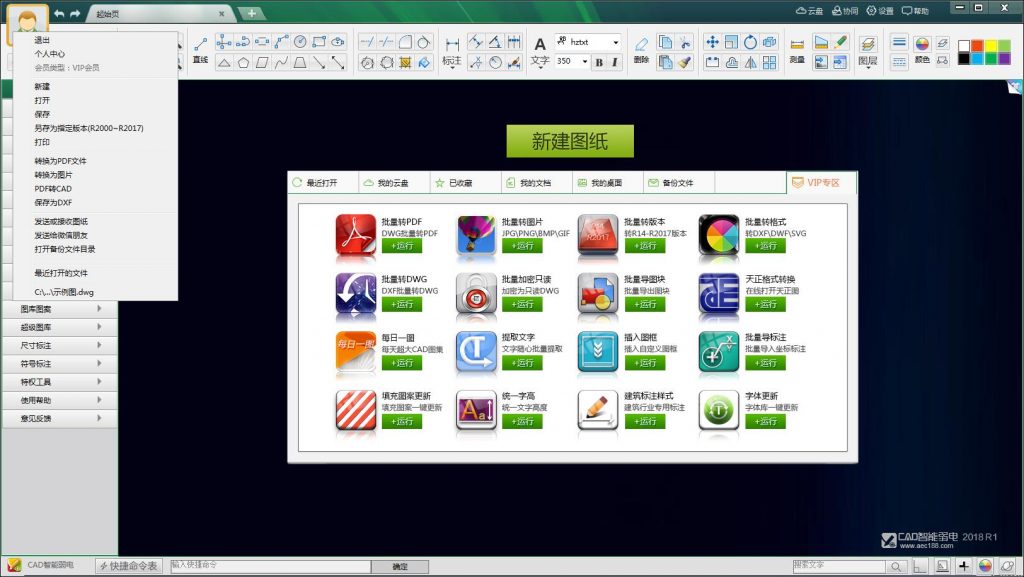Run the 字体更新 tool

point(765,422)
